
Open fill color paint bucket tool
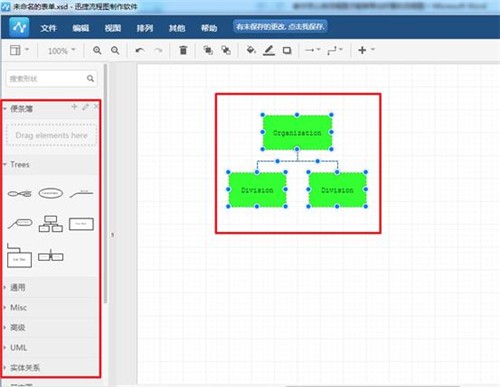pyautogui.click(x=251, y=50)
